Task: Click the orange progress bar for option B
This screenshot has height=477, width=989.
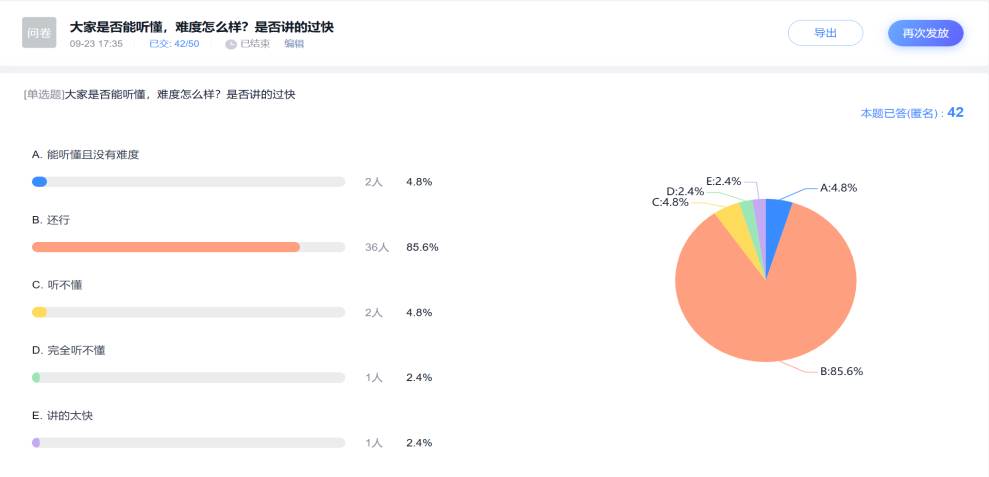Action: (166, 247)
